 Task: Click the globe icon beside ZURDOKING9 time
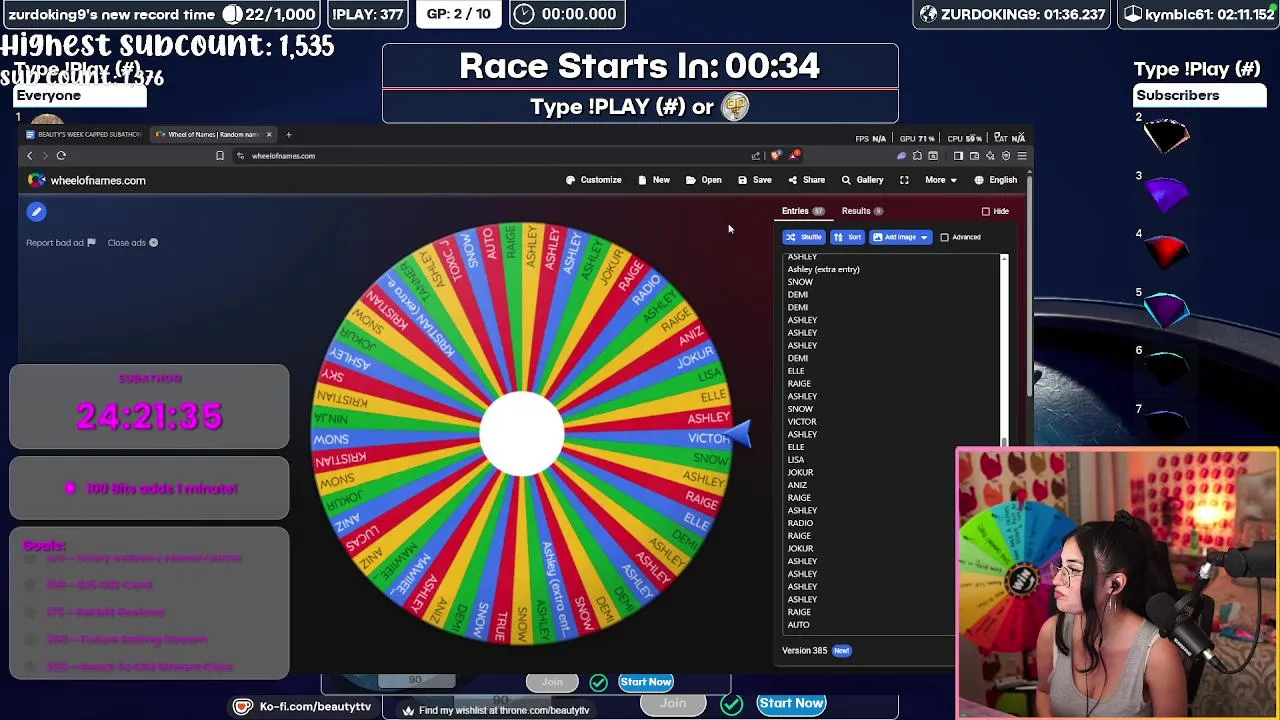[928, 14]
